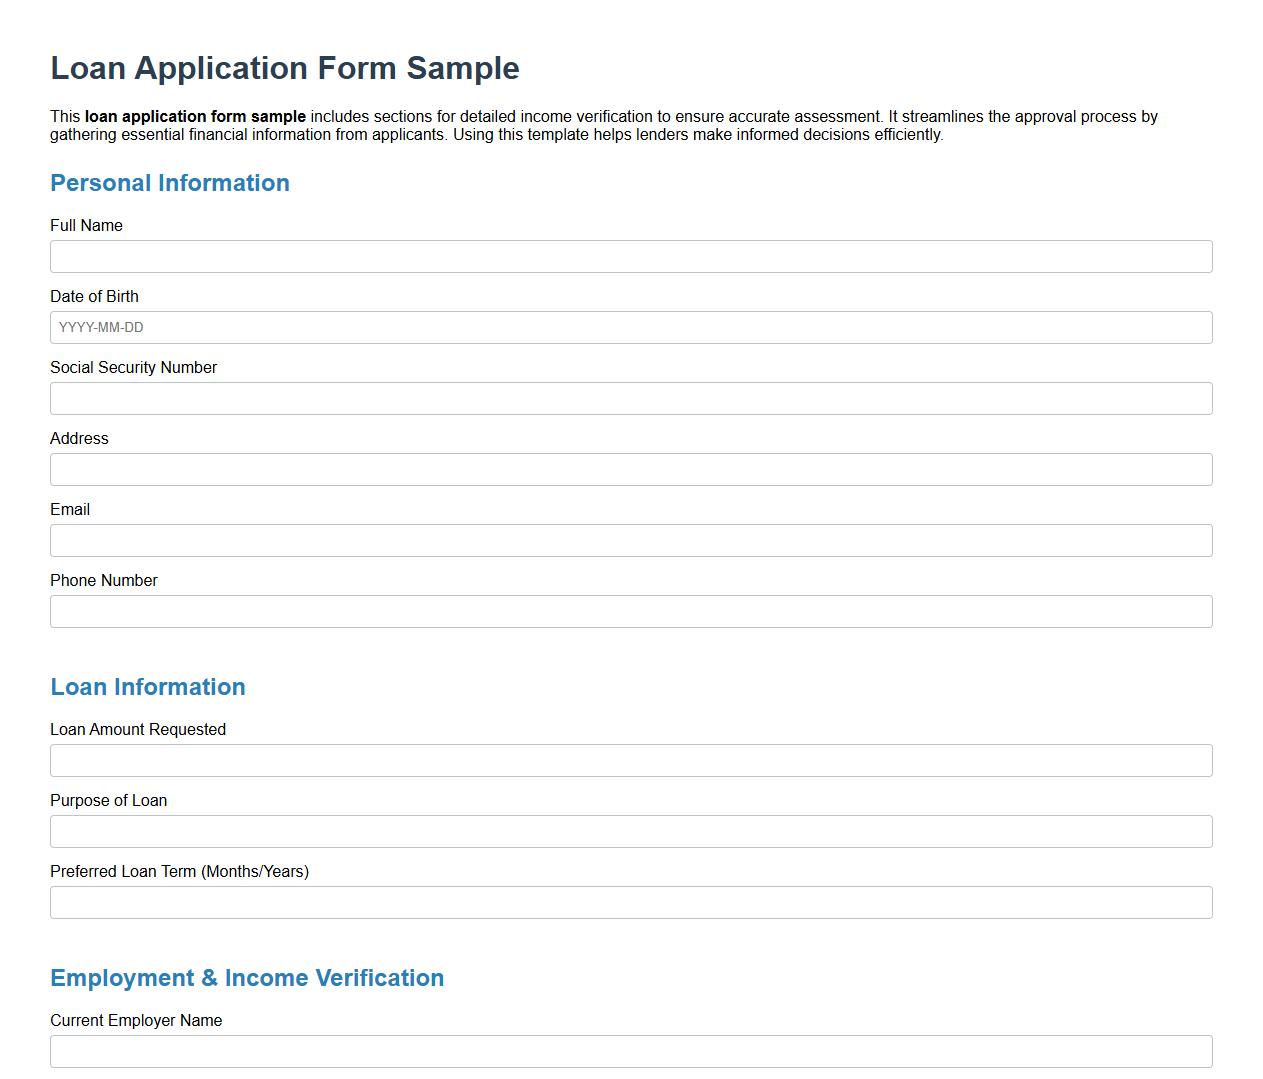Click the Email input field

(631, 540)
